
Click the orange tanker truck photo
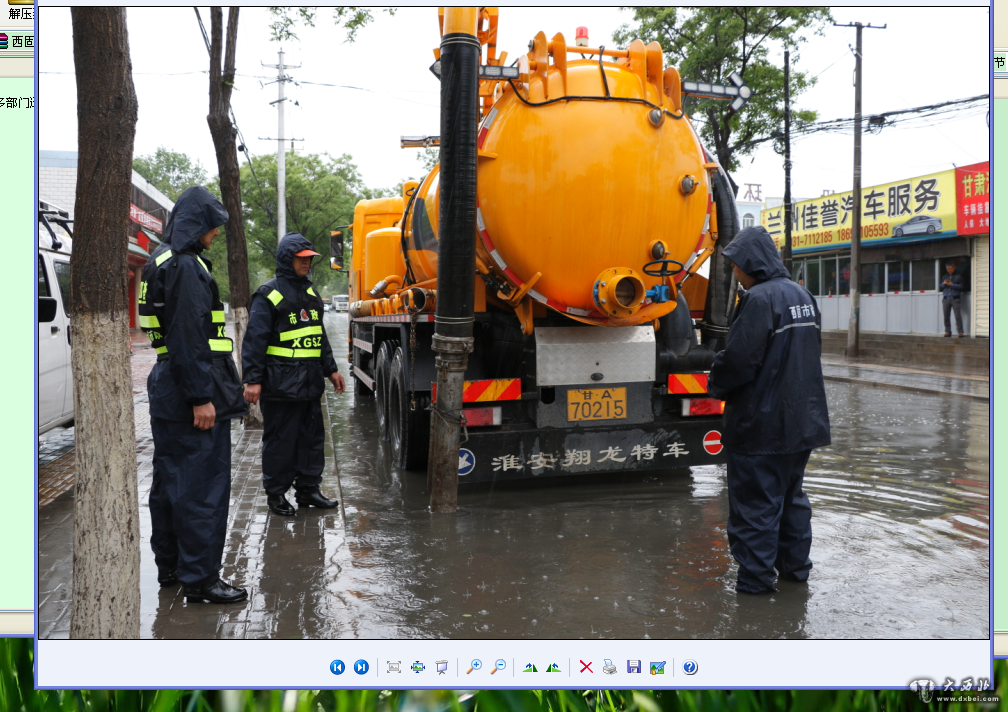[560, 250]
